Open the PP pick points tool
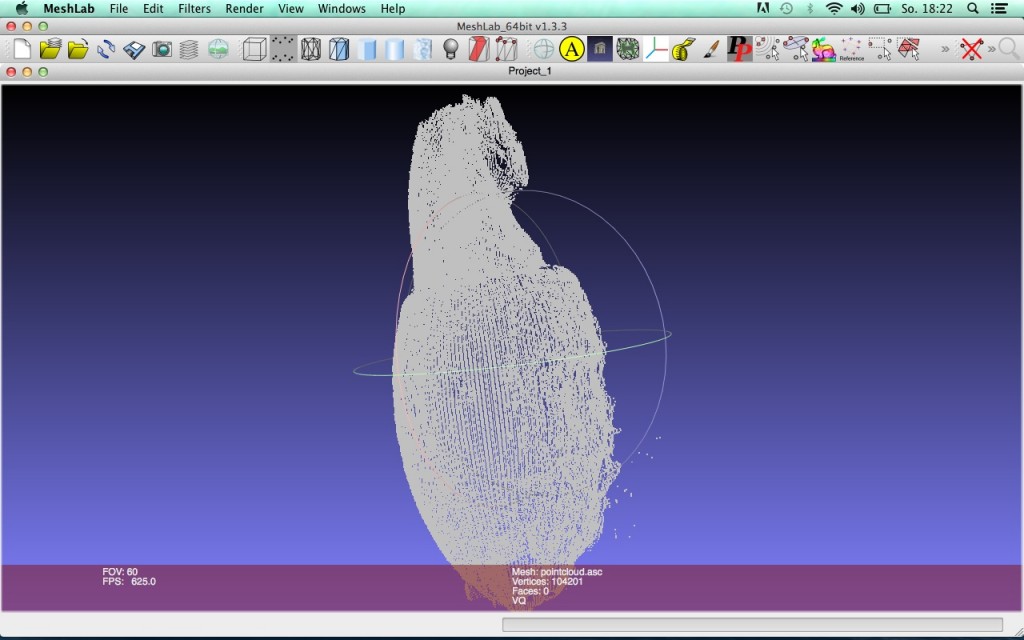Viewport: 1024px width, 640px height. pos(739,49)
